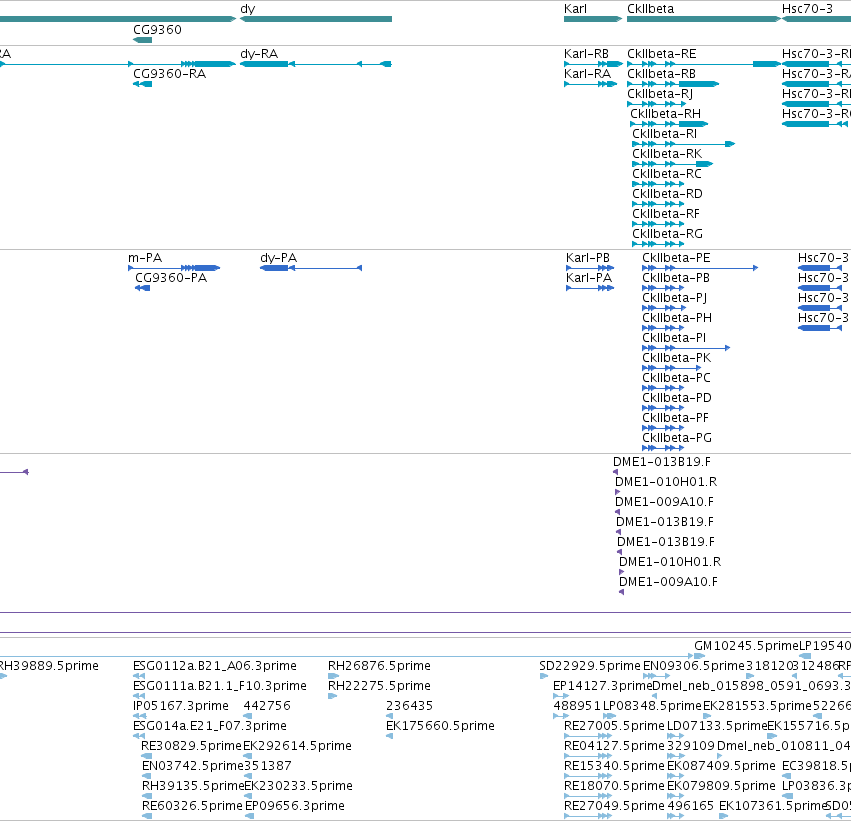The height and width of the screenshot is (821, 851).
Task: Select the CkIIbeta-PB protein label
Action: pos(676,278)
